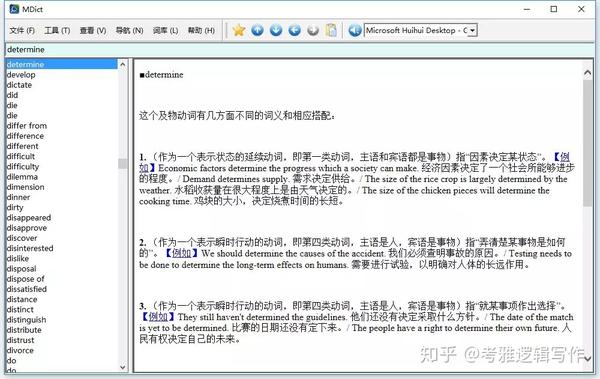
Task: Select distinguish in the word list
Action: tap(26, 320)
